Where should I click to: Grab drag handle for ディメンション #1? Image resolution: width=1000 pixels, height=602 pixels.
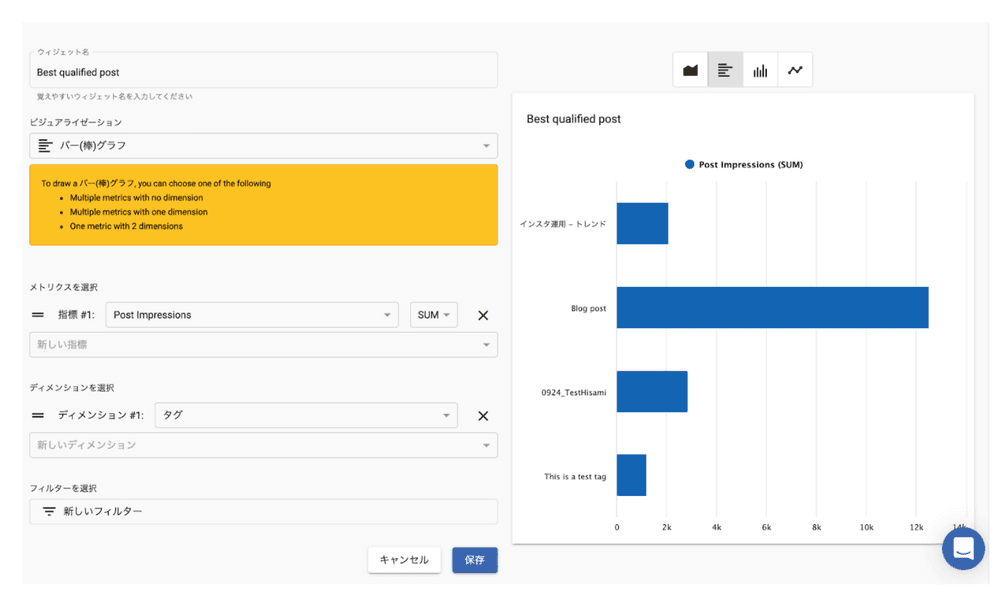[38, 416]
